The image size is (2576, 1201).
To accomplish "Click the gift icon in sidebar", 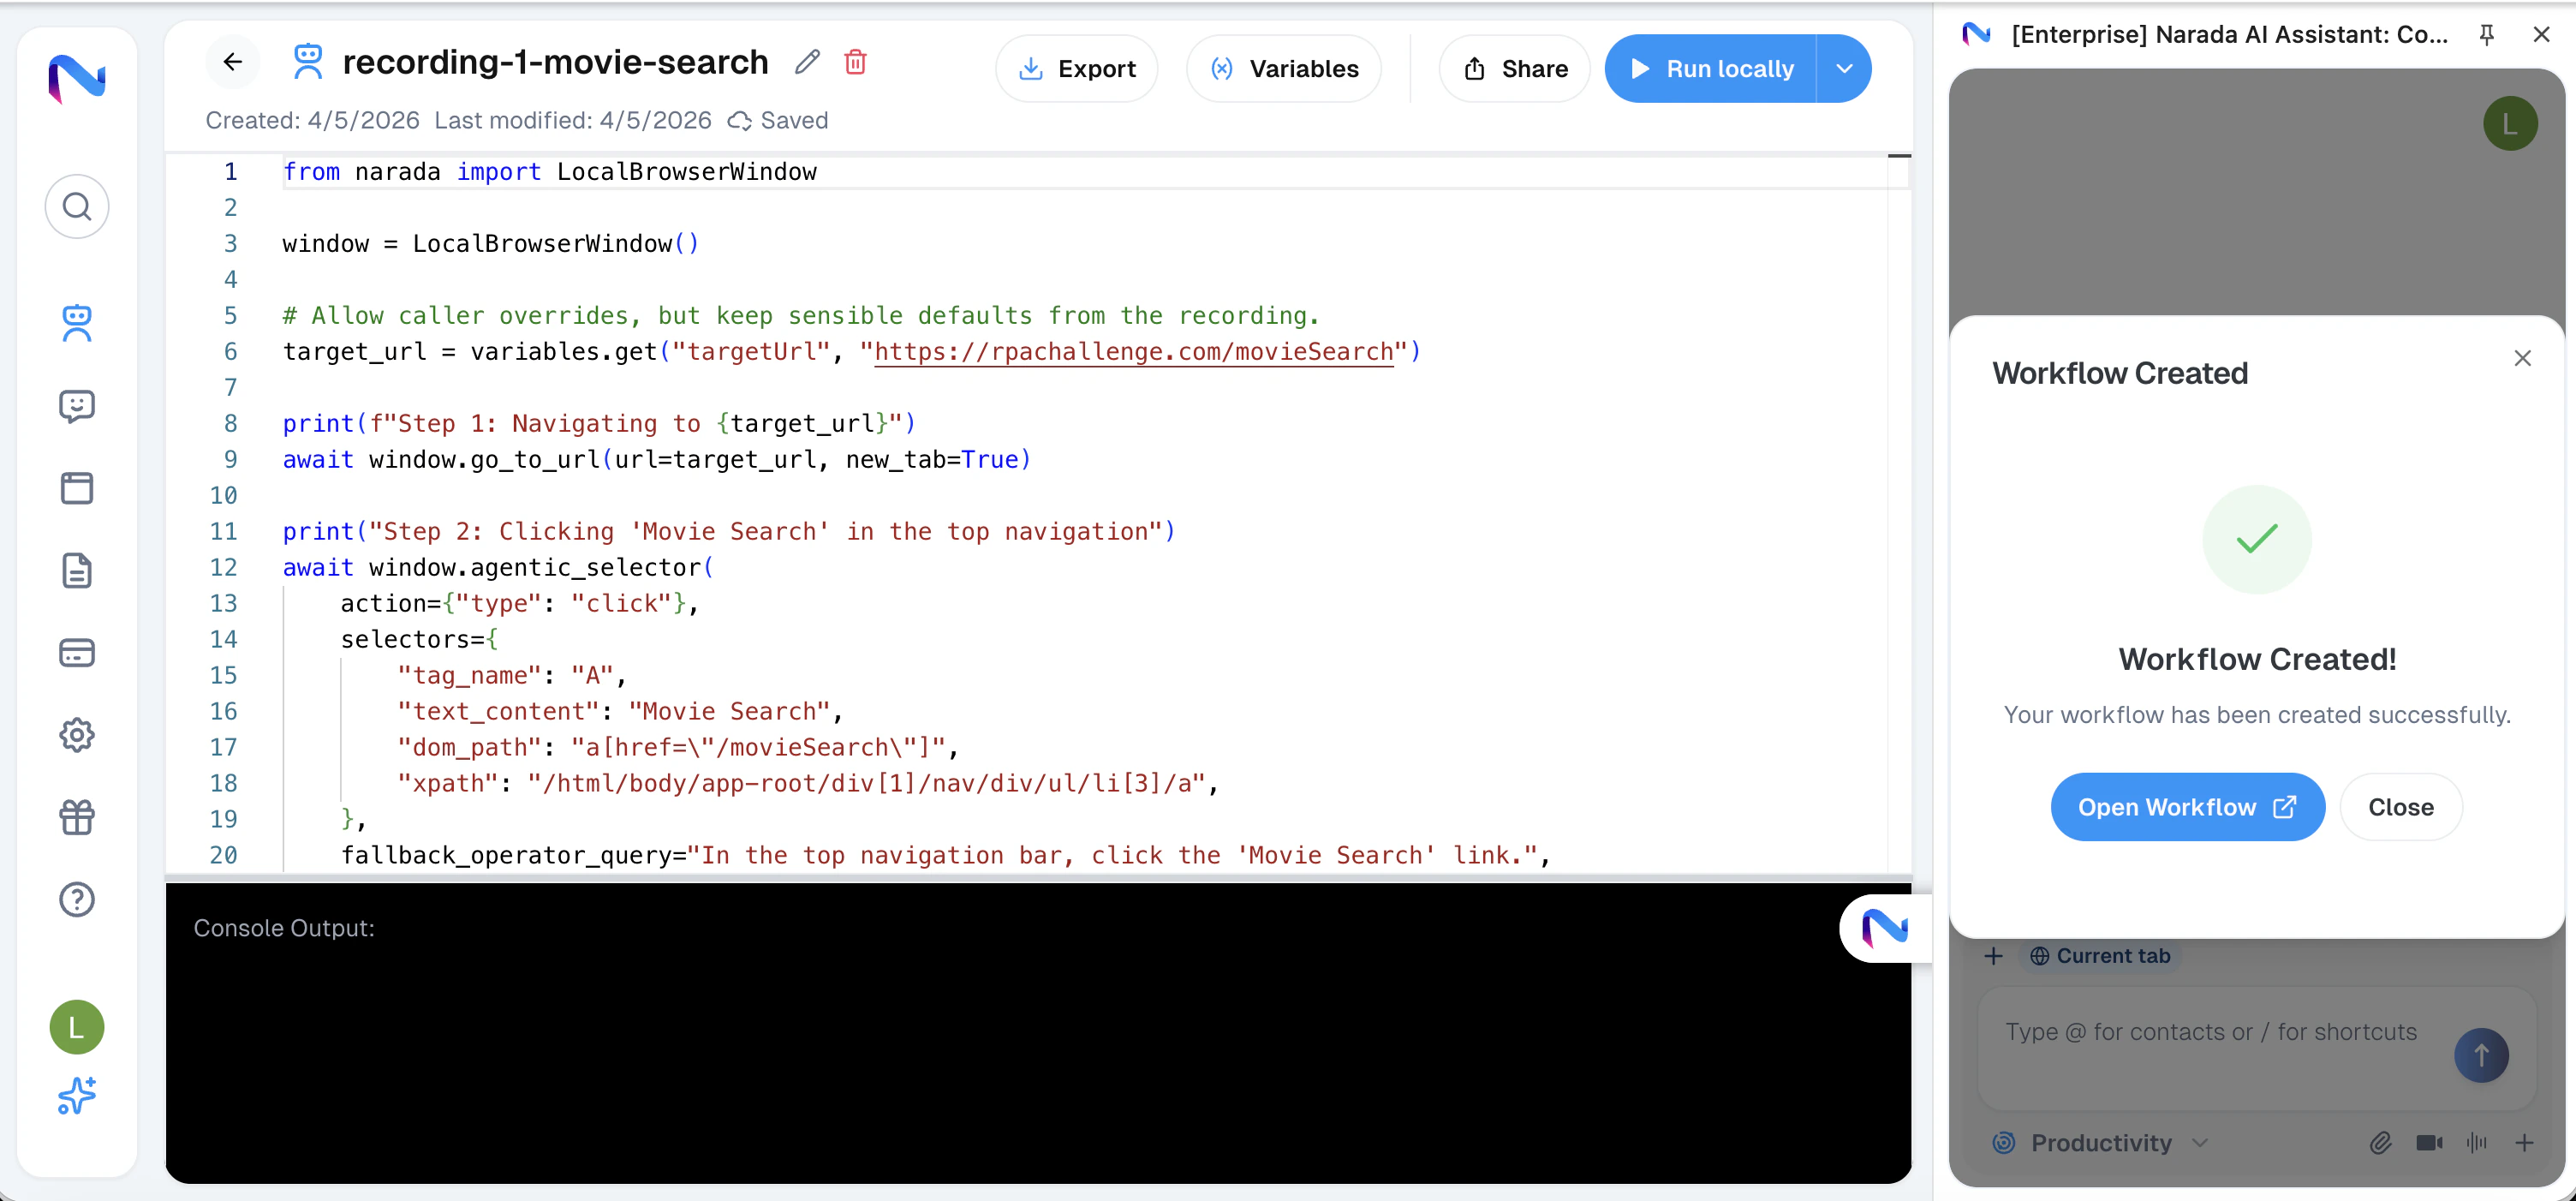I will [x=77, y=817].
